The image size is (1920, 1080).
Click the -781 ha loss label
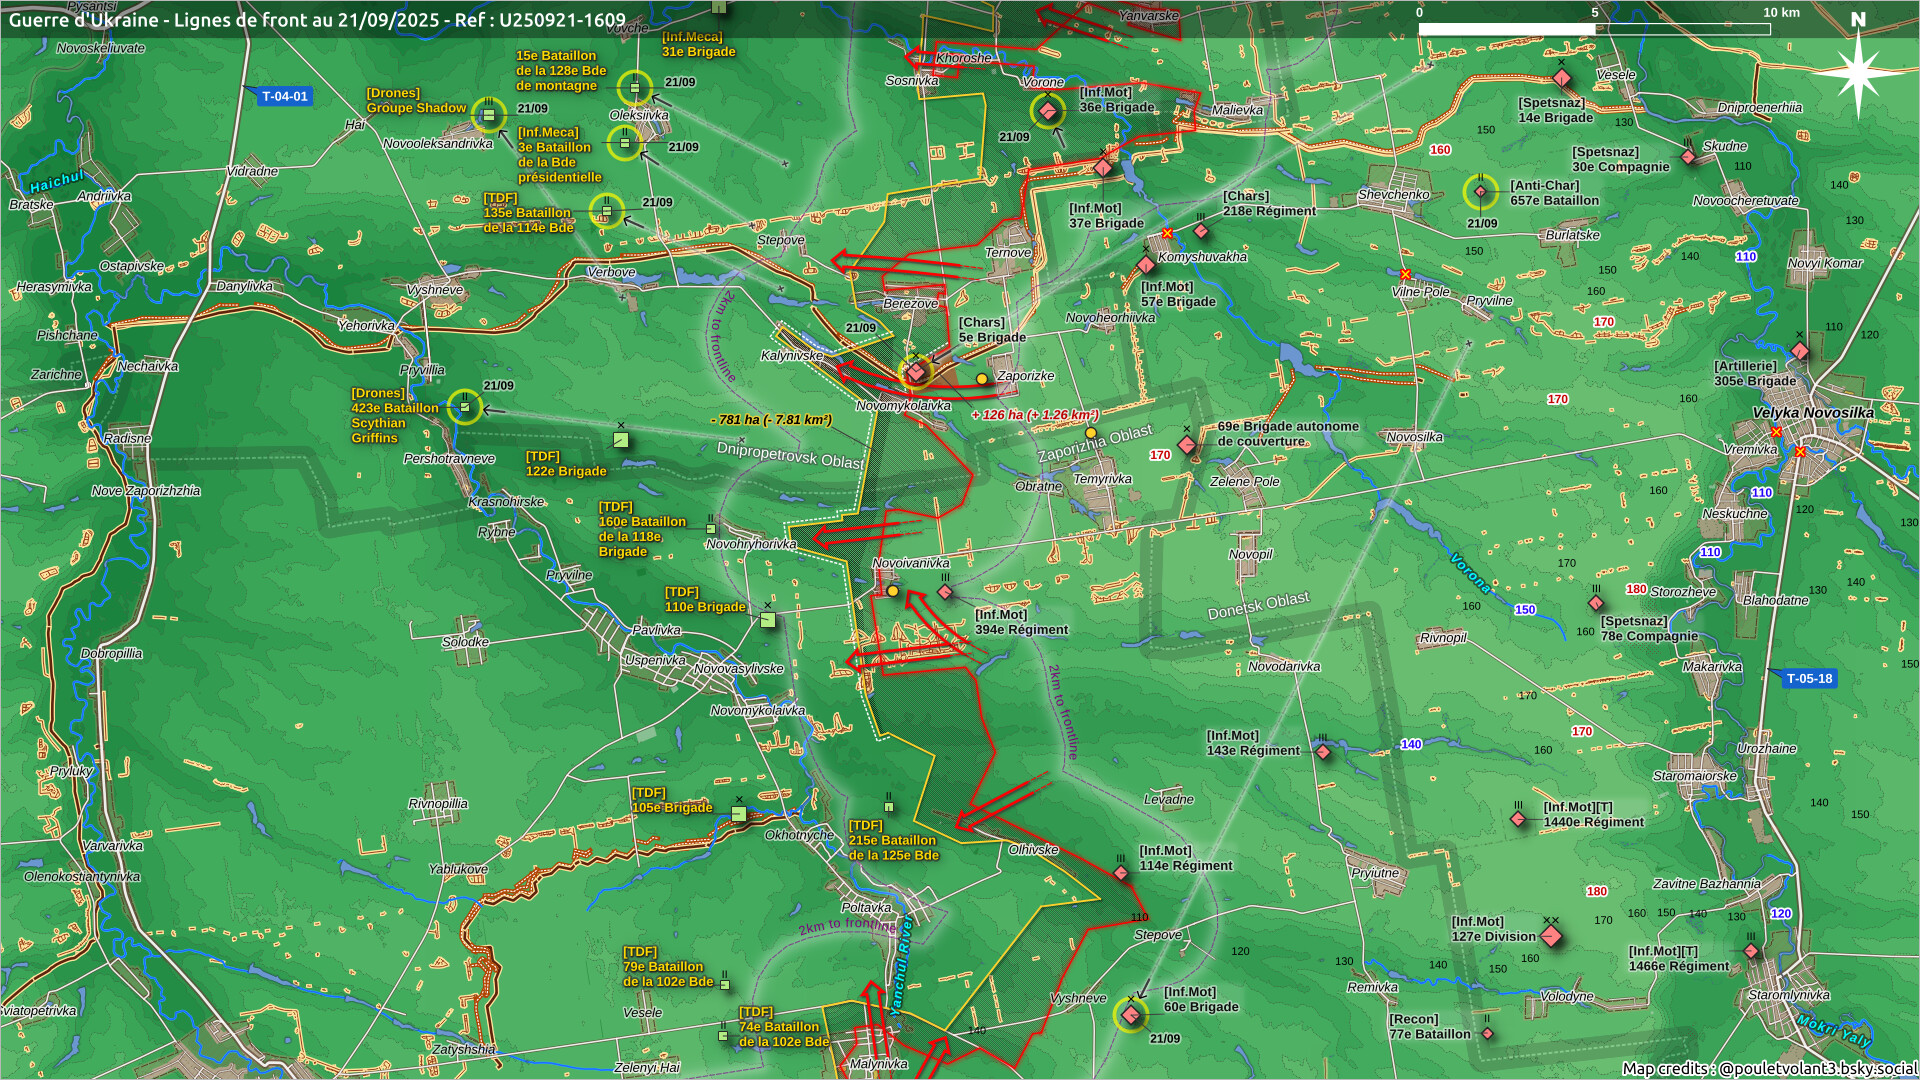[770, 420]
